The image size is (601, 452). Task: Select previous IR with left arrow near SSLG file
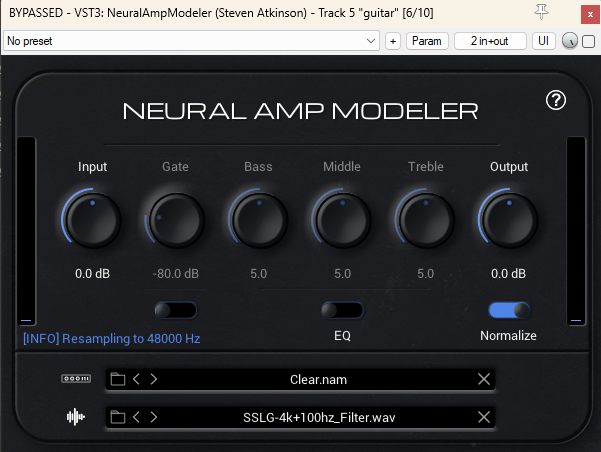click(136, 417)
